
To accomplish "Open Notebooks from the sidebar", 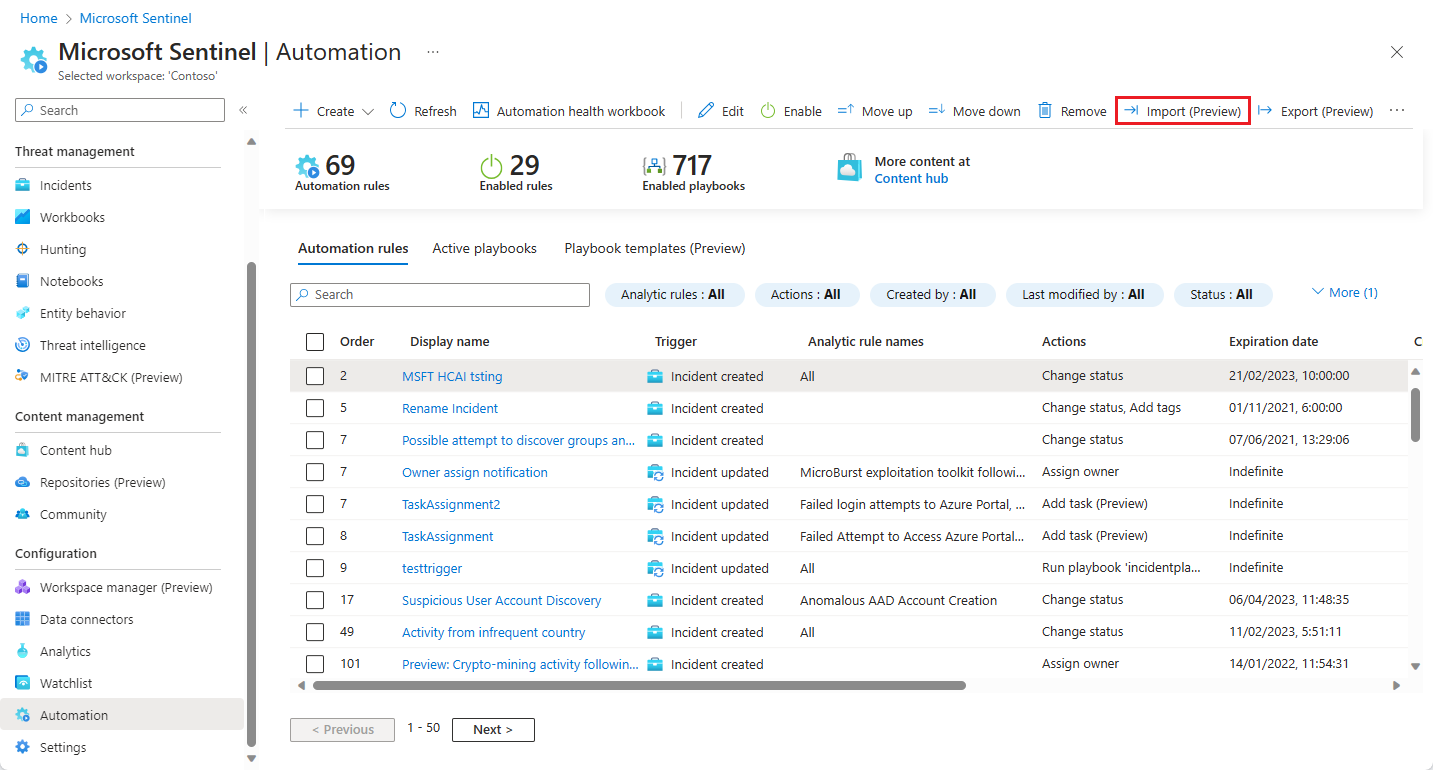I will point(71,281).
